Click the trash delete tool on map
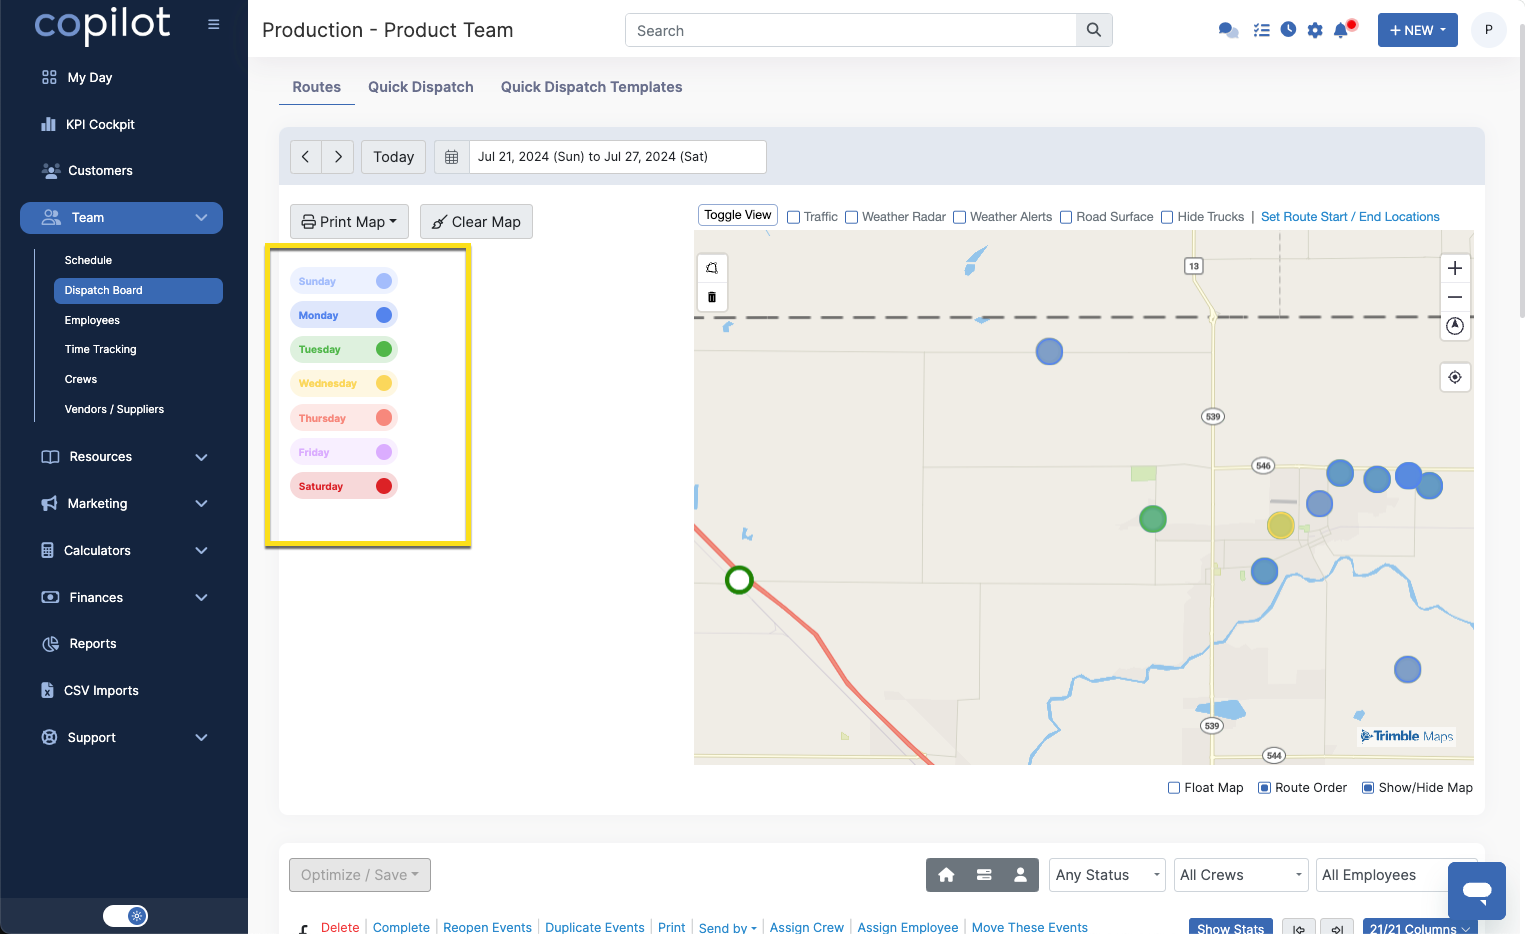 pyautogui.click(x=712, y=297)
